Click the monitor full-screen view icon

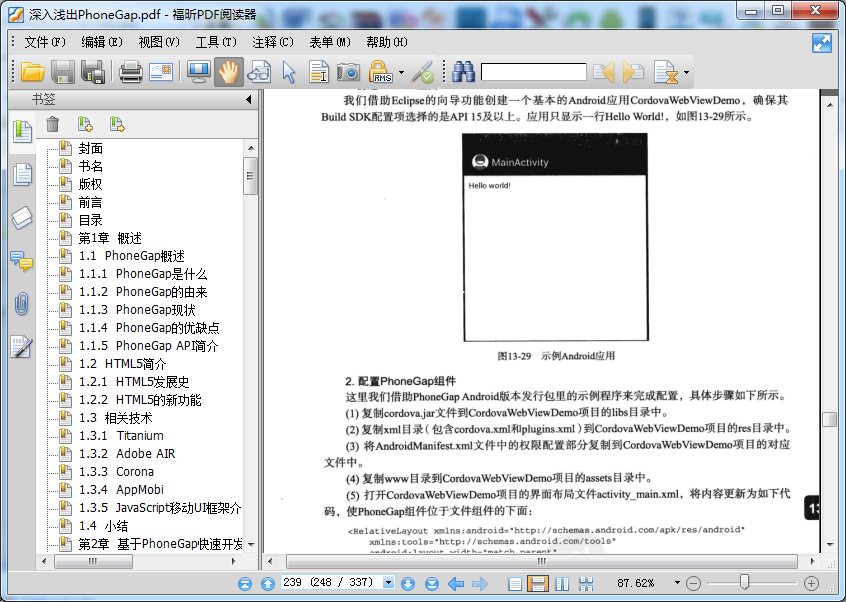click(x=199, y=72)
